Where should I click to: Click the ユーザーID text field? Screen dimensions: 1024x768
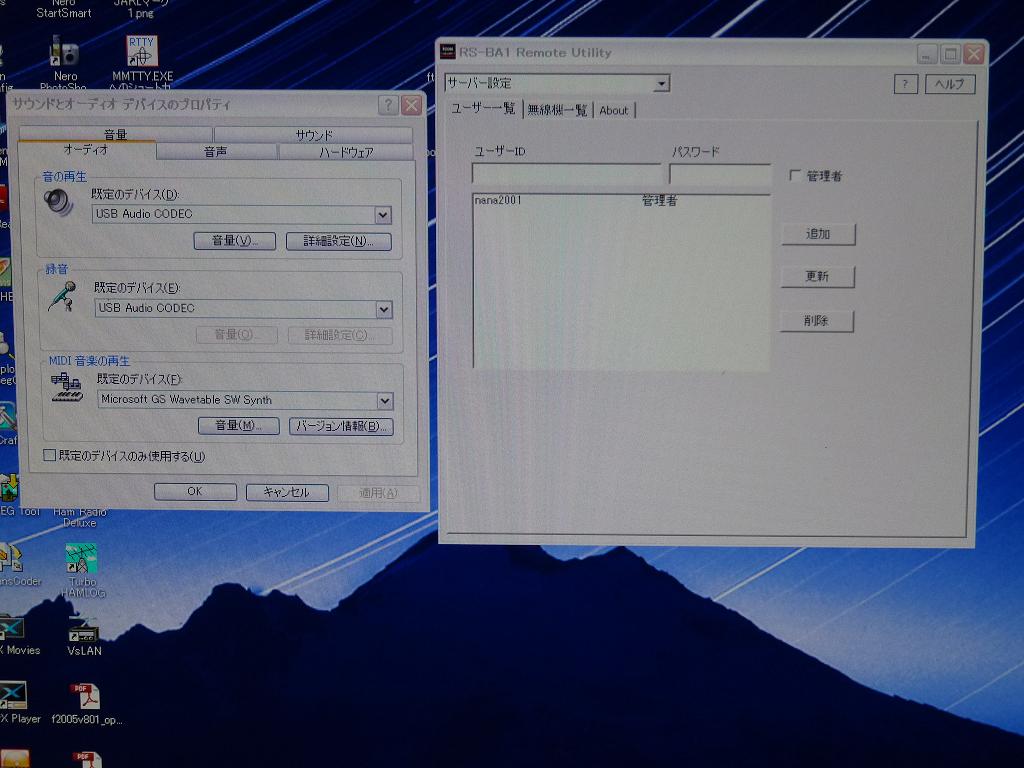(566, 175)
